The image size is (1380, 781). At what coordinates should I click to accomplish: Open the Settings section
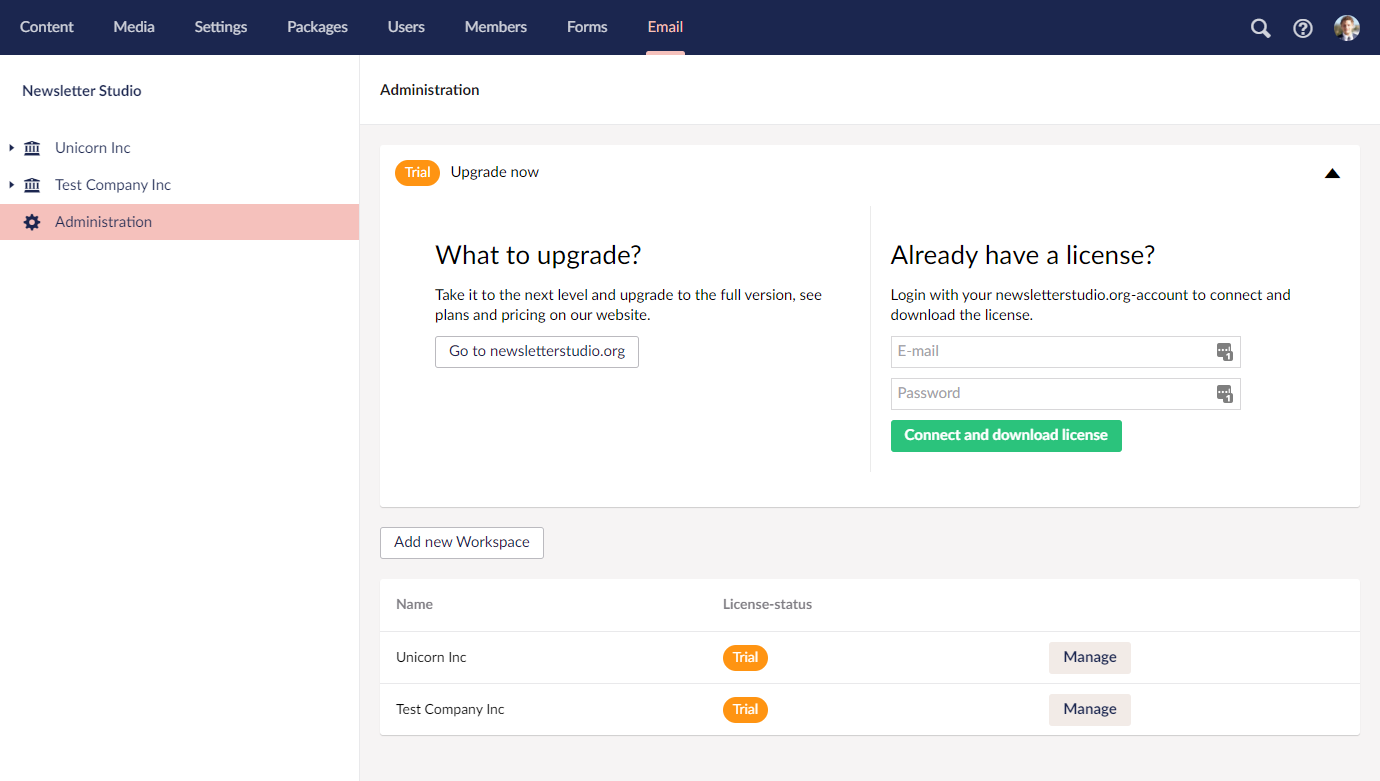(221, 27)
